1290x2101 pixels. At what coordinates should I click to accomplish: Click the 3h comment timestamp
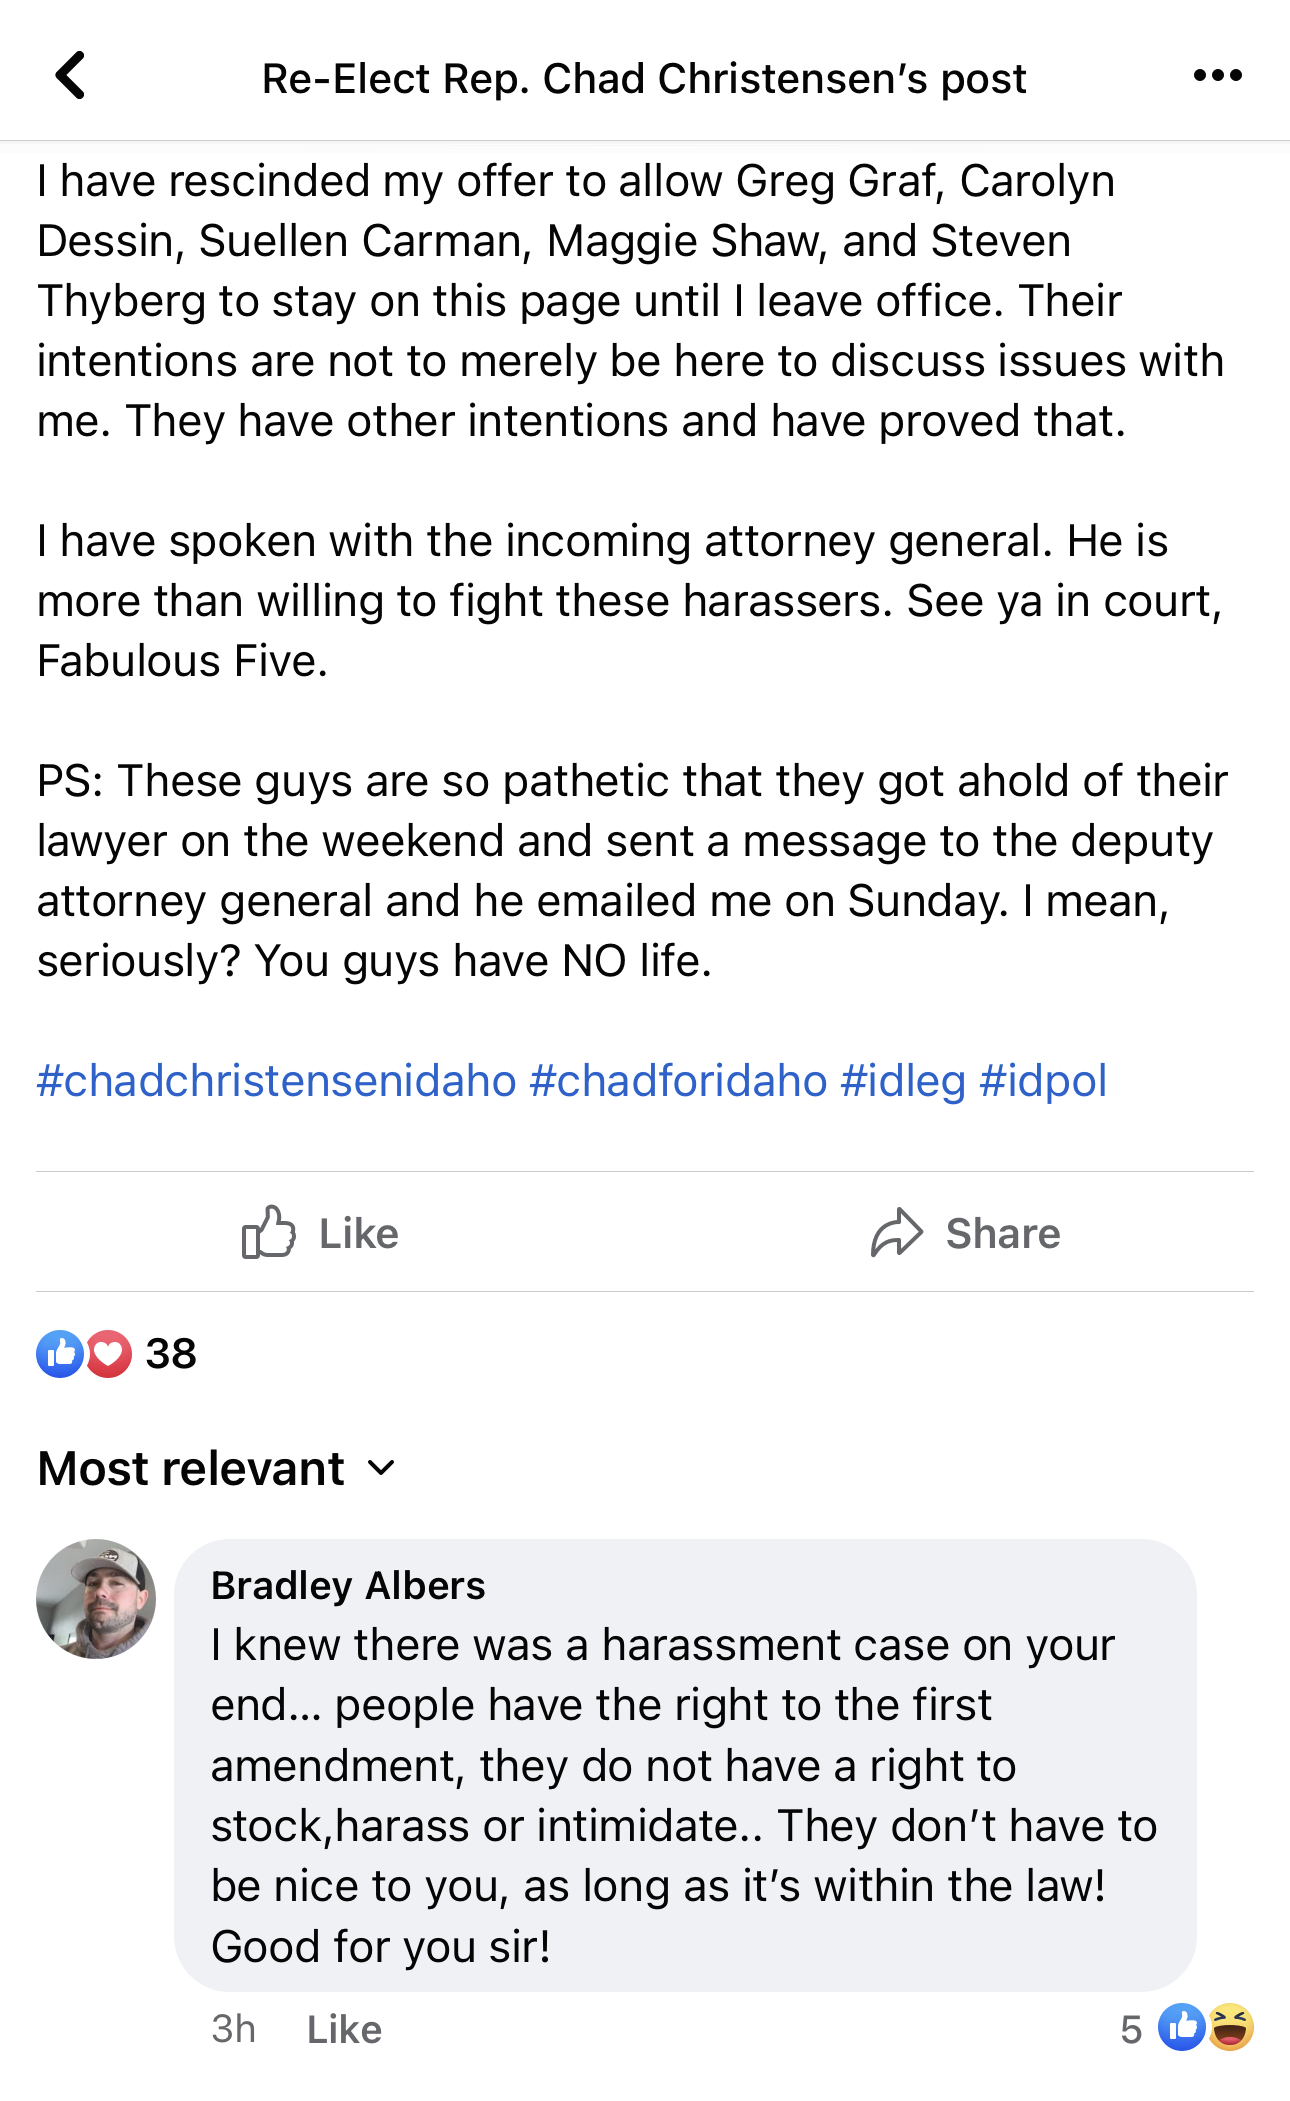(x=233, y=2029)
